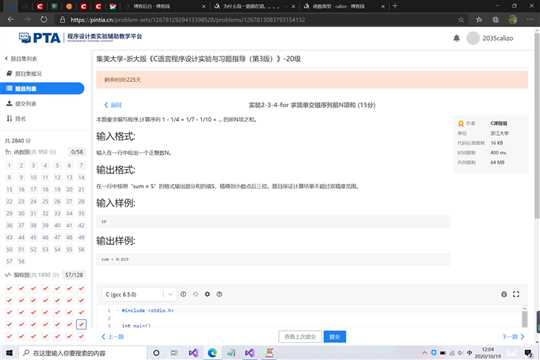Open the Edge profile avatar in toolbar

click(512, 20)
